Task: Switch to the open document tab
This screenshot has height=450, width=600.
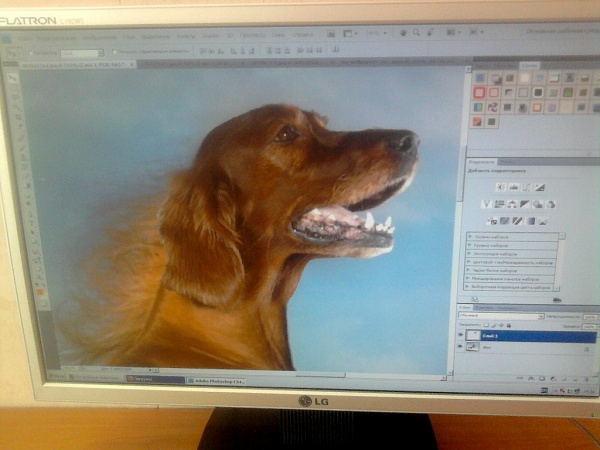Action: click(x=70, y=64)
